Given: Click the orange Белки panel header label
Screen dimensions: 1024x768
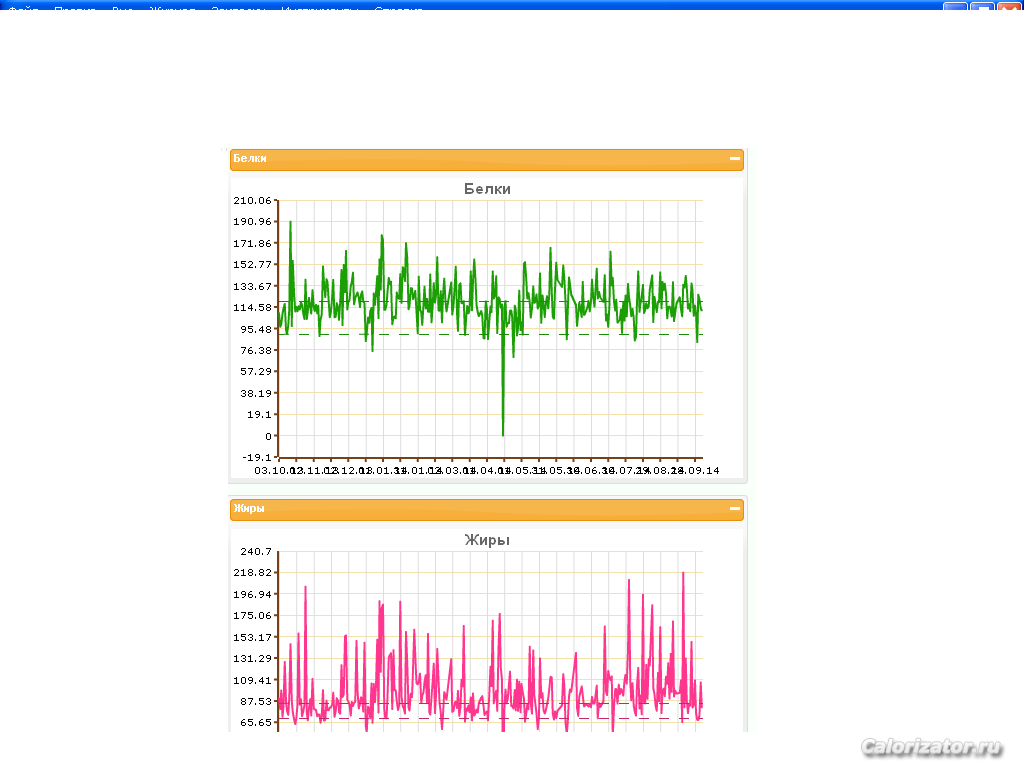Looking at the screenshot, I should [x=250, y=159].
